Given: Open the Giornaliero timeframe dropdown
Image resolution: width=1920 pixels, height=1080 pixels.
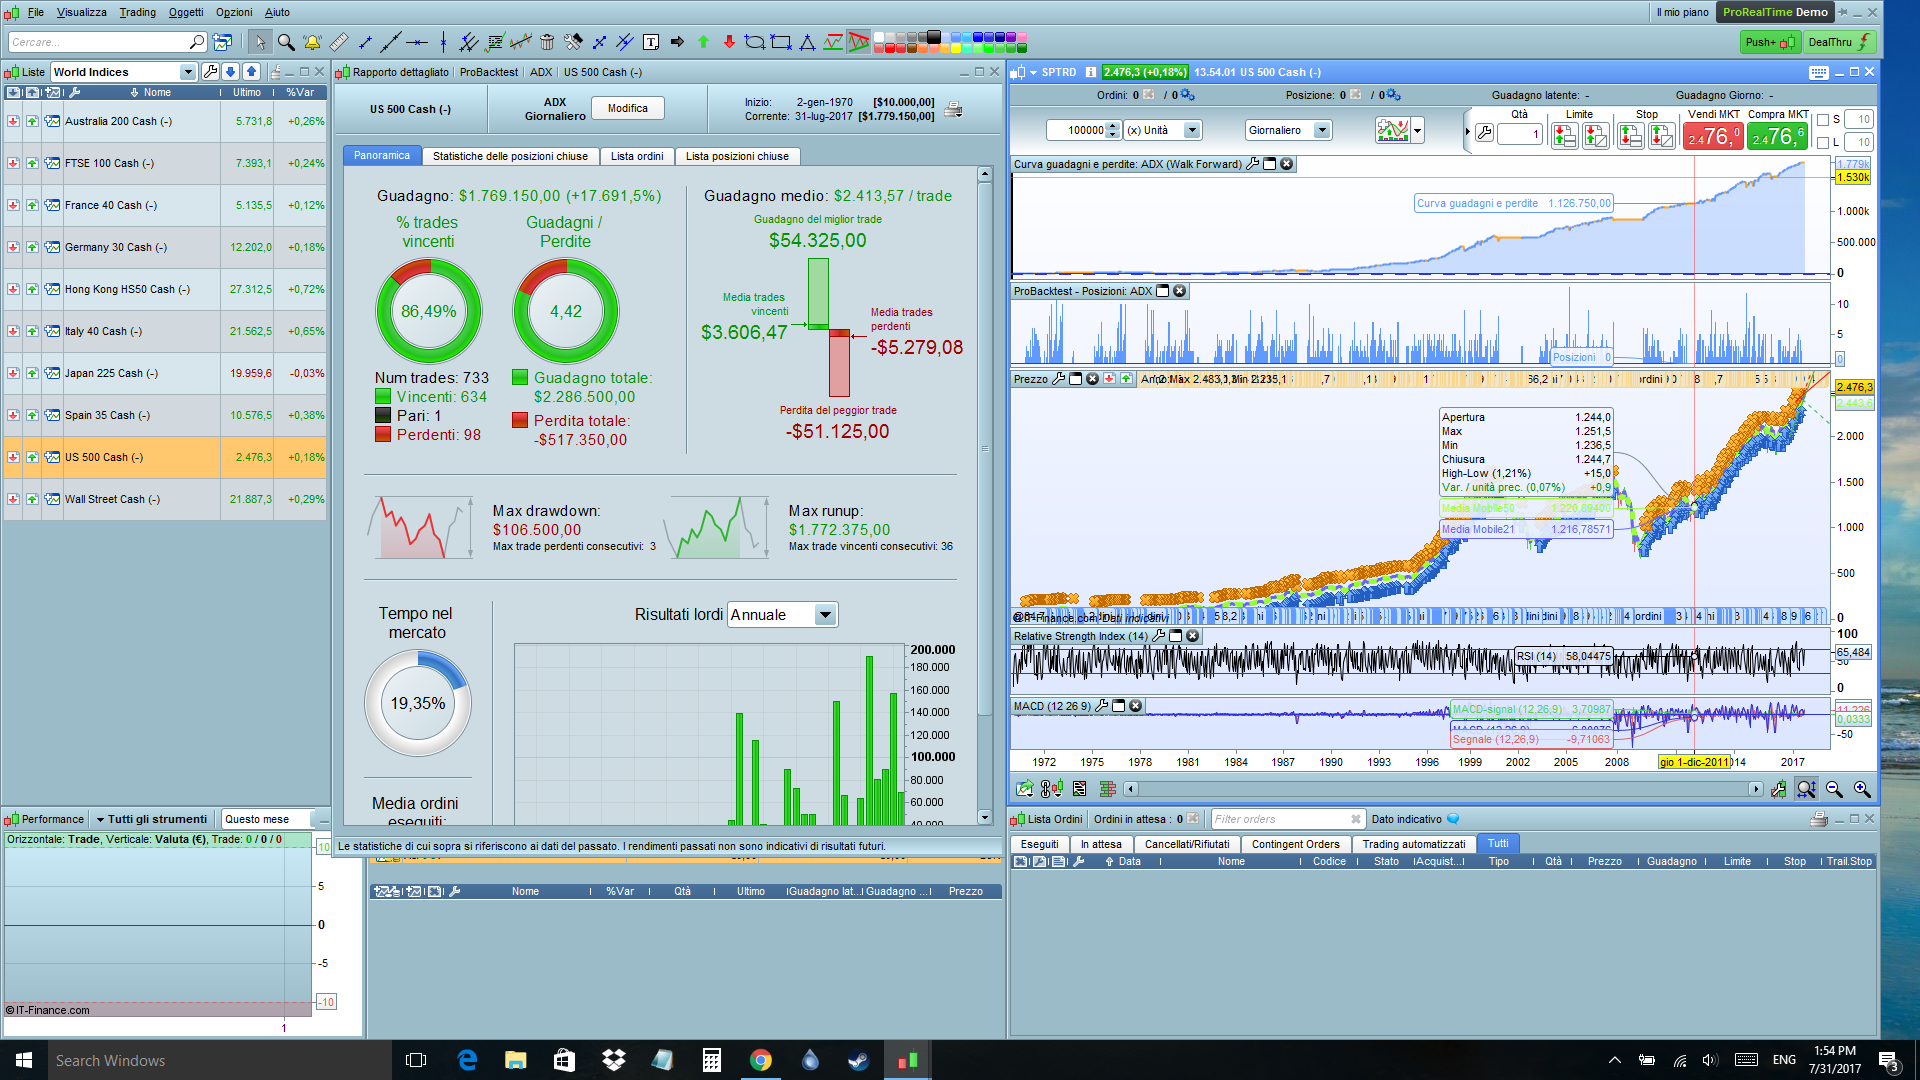Looking at the screenshot, I should click(x=1322, y=130).
